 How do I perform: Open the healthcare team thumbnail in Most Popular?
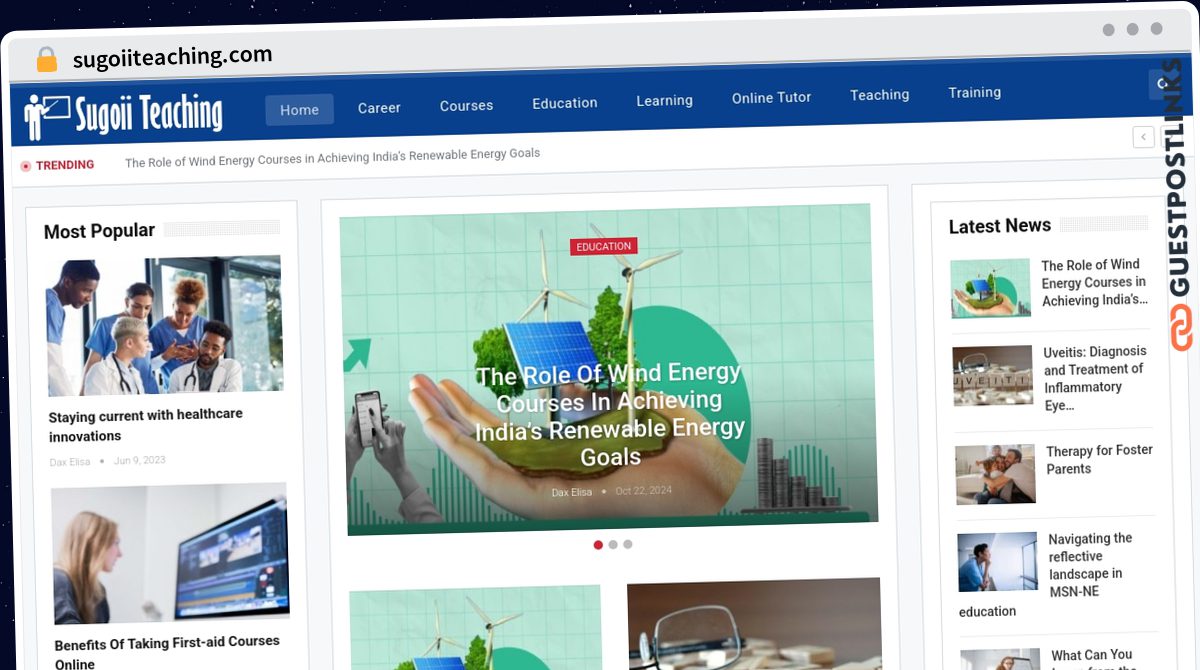tap(165, 326)
